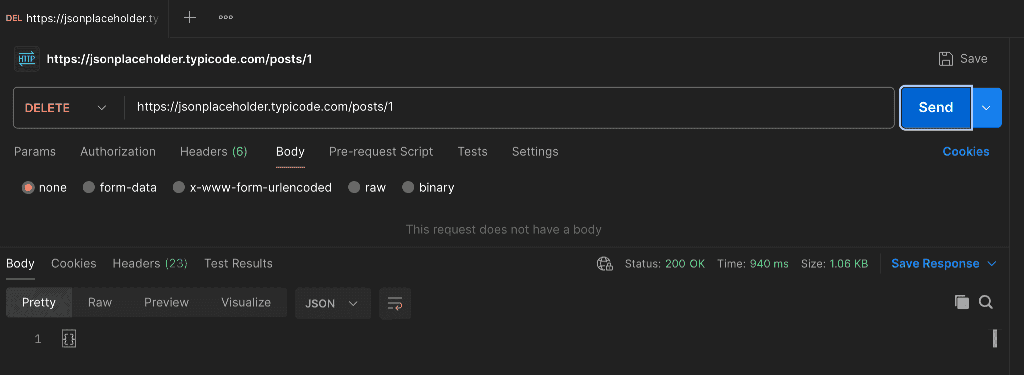Screen dimensions: 1024x375
Task: Select the none body radio button
Action: click(27, 188)
